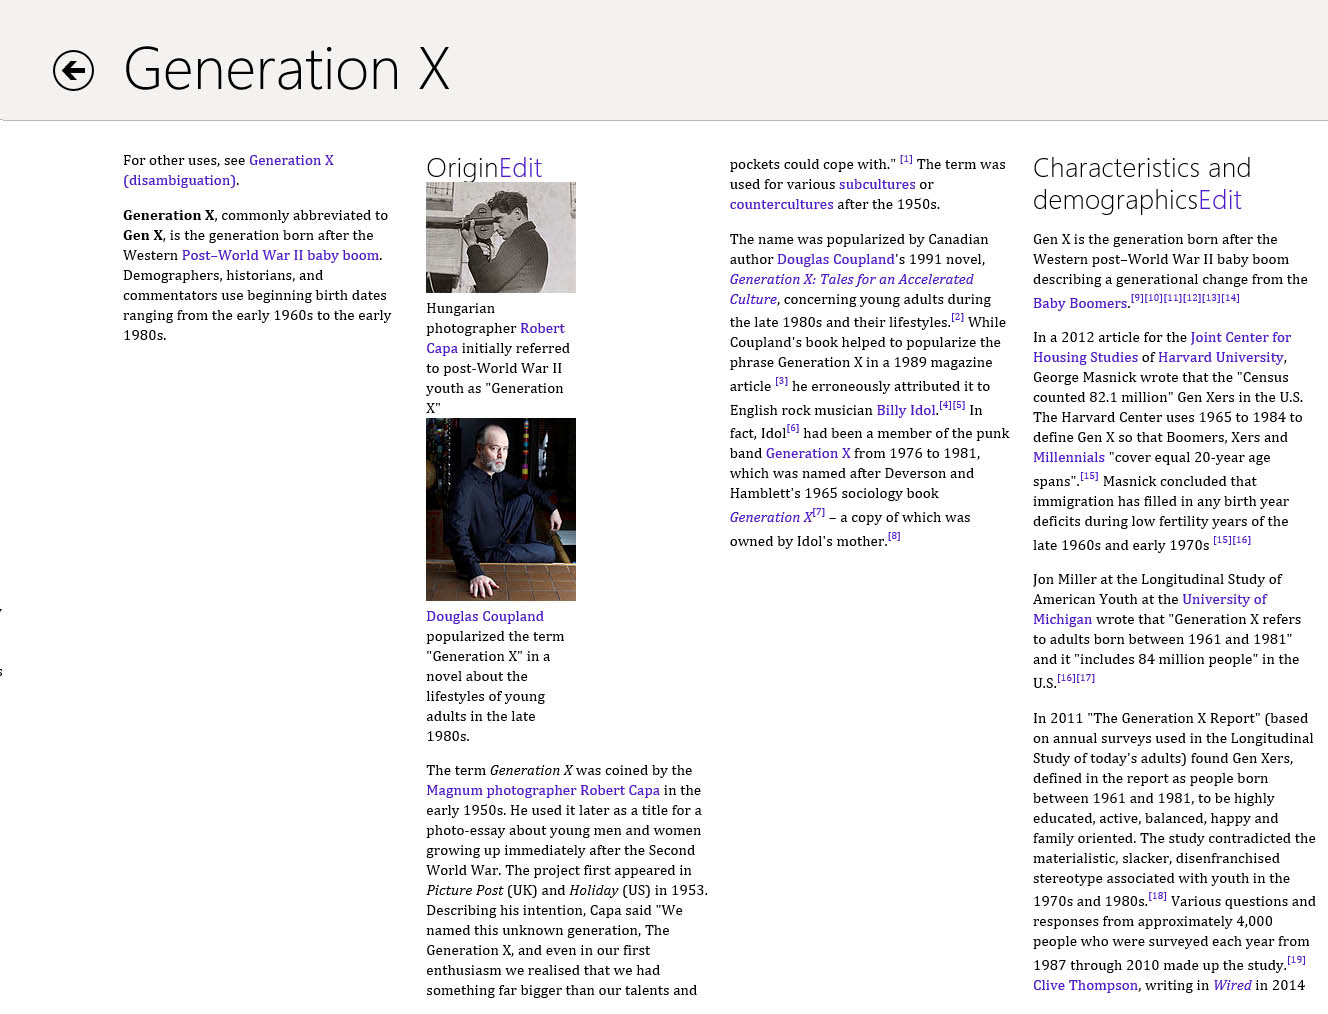Click citation [3] after "article"

point(781,381)
